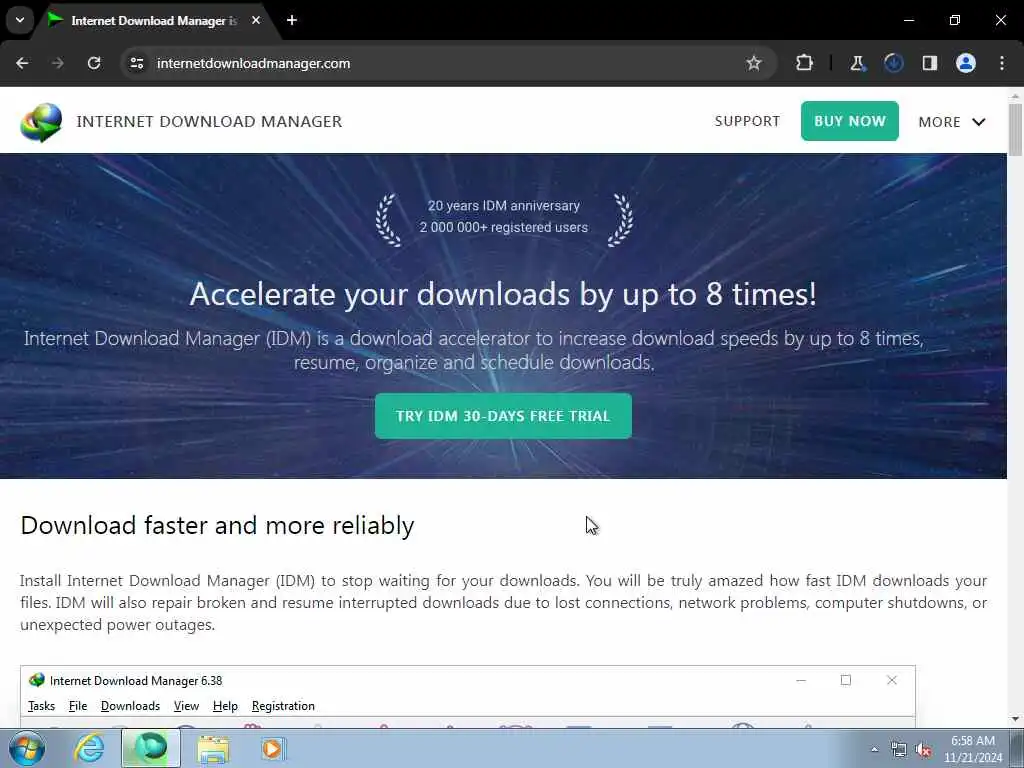The height and width of the screenshot is (768, 1024).
Task: Open the tab search dropdown
Action: pyautogui.click(x=20, y=20)
